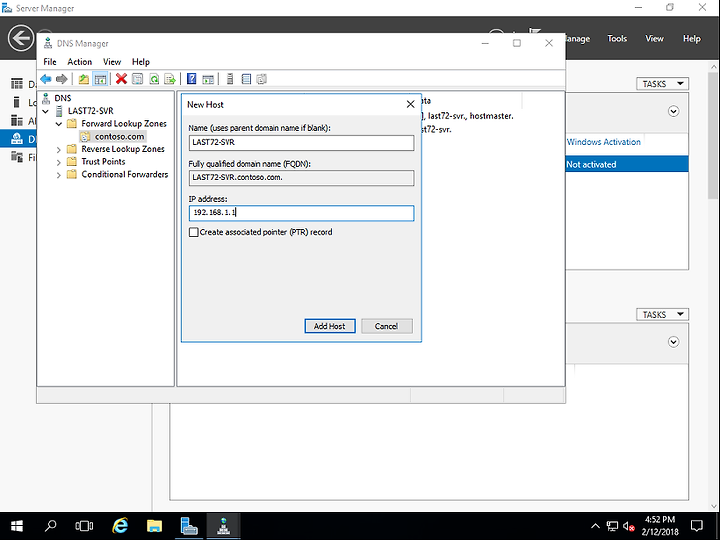This screenshot has height=540, width=720.
Task: Open the Properties toolbar icon
Action: click(137, 79)
